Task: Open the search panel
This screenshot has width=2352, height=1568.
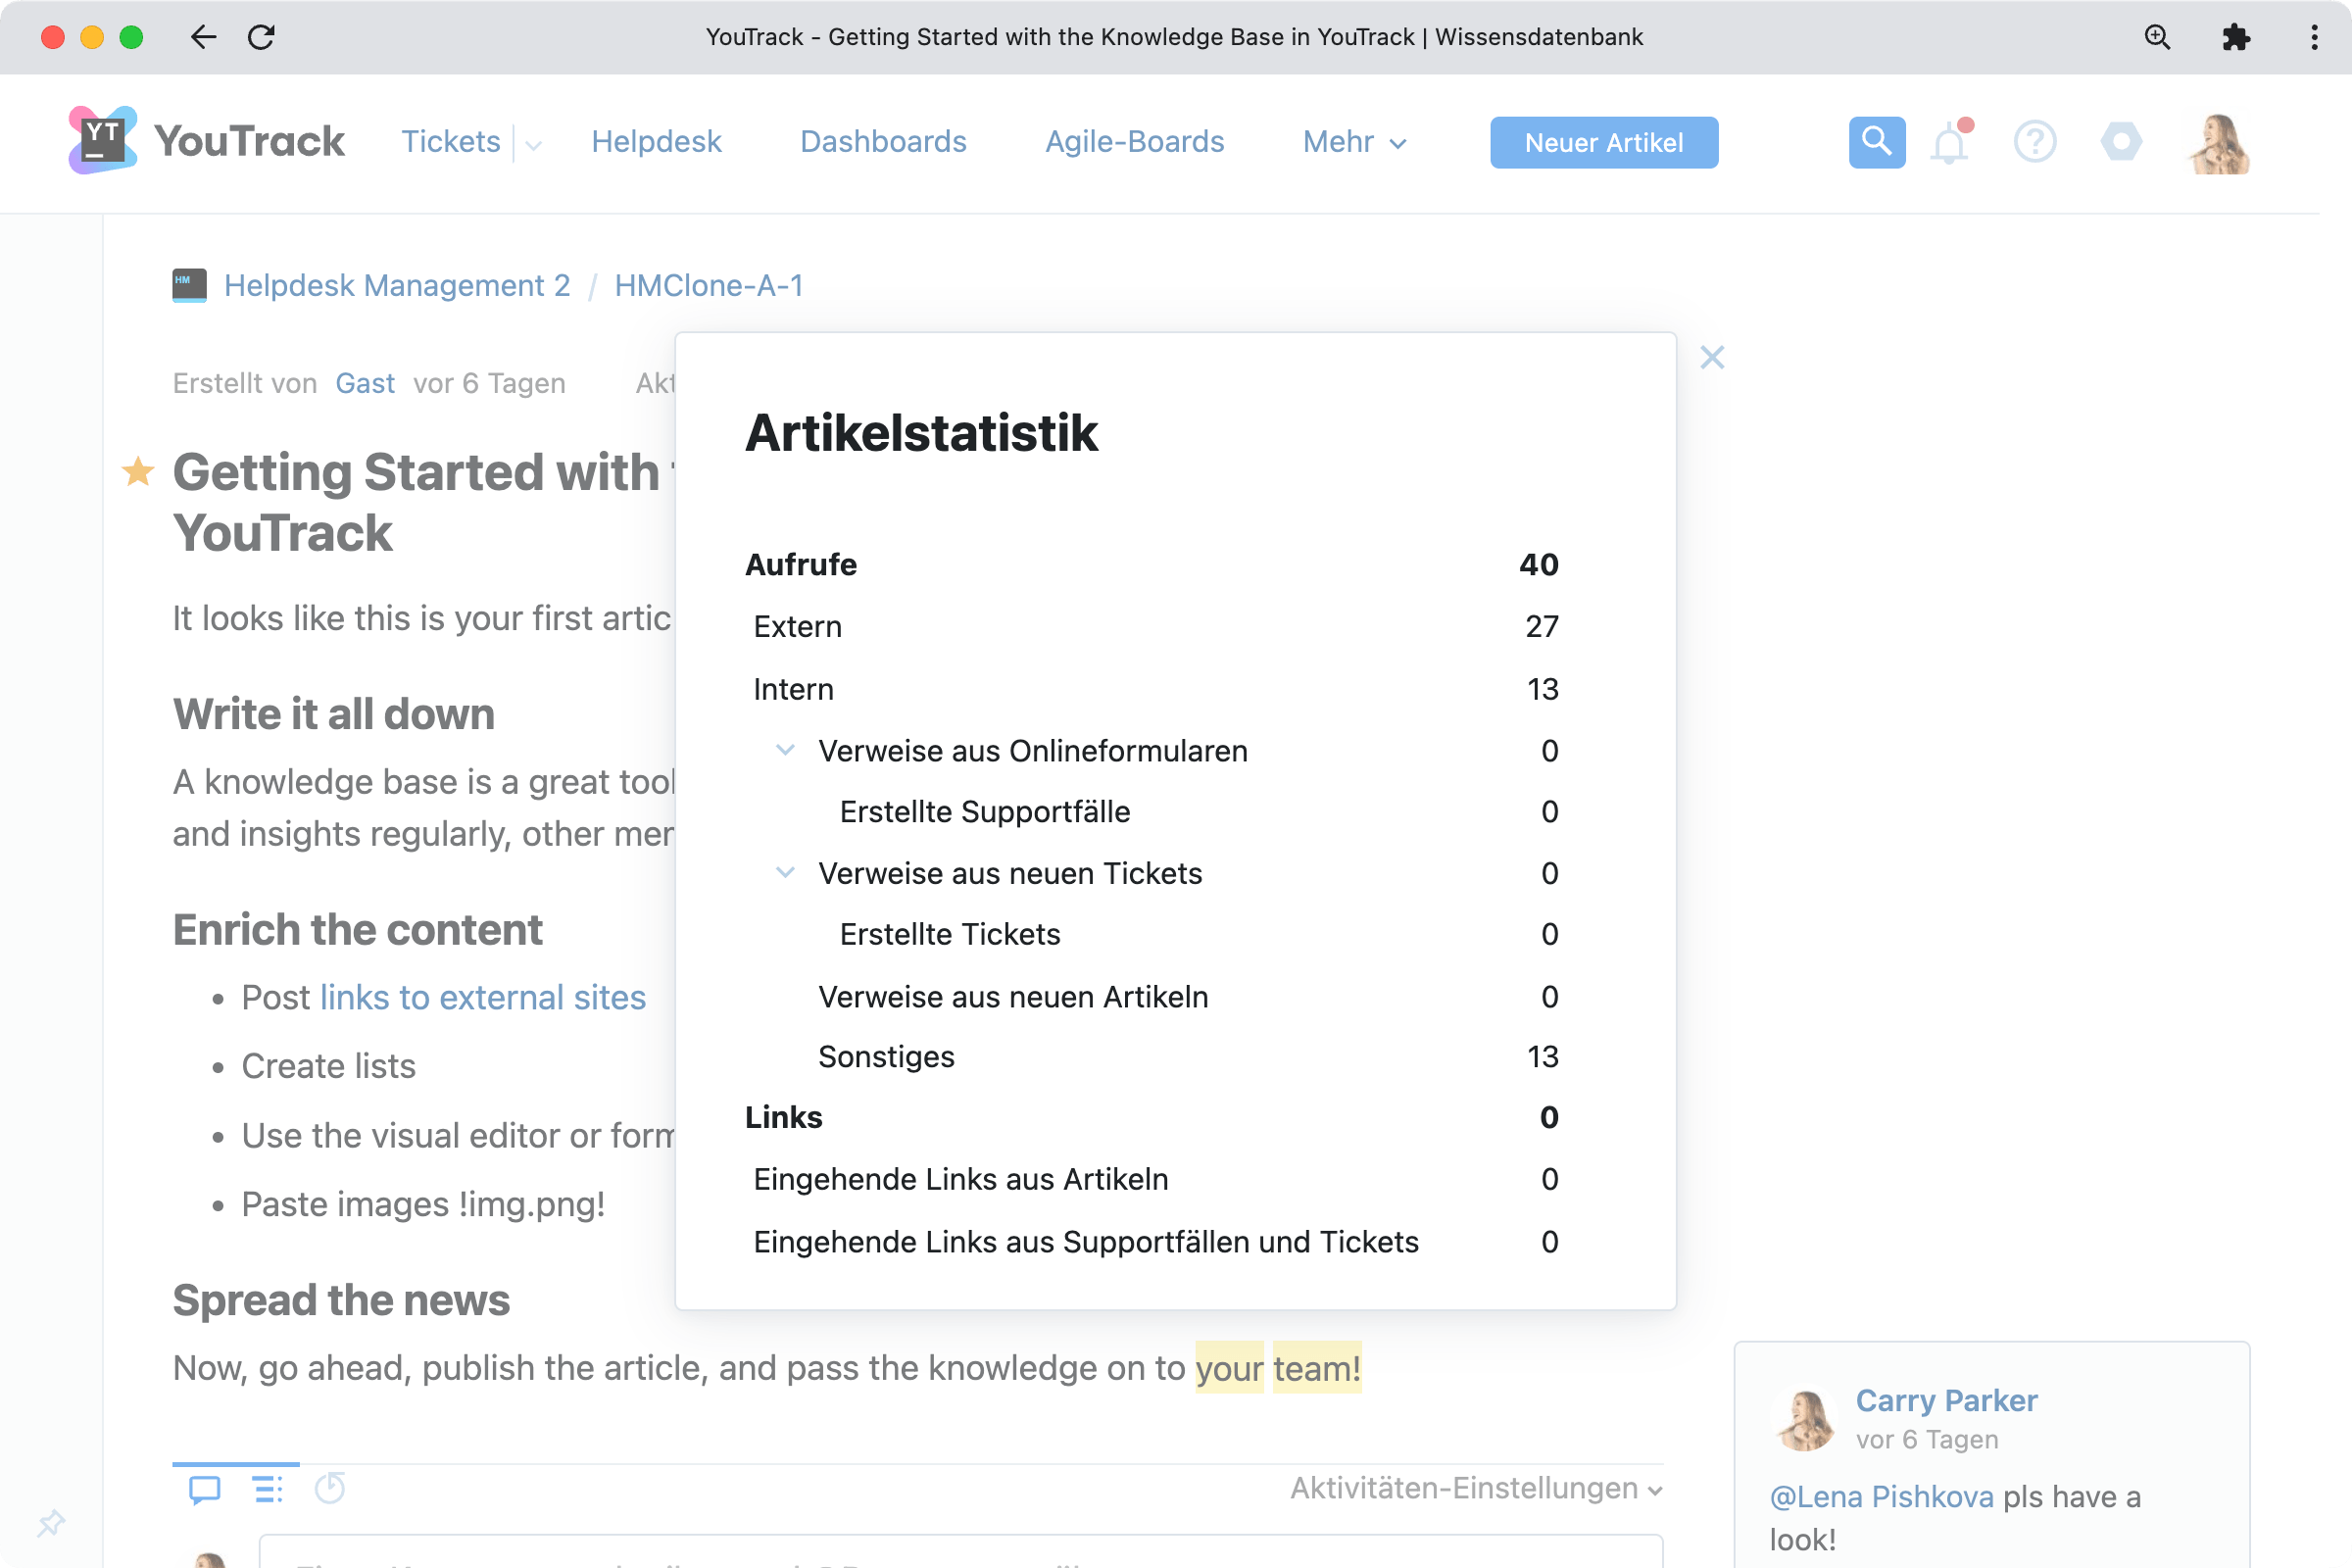Action: coord(1876,142)
